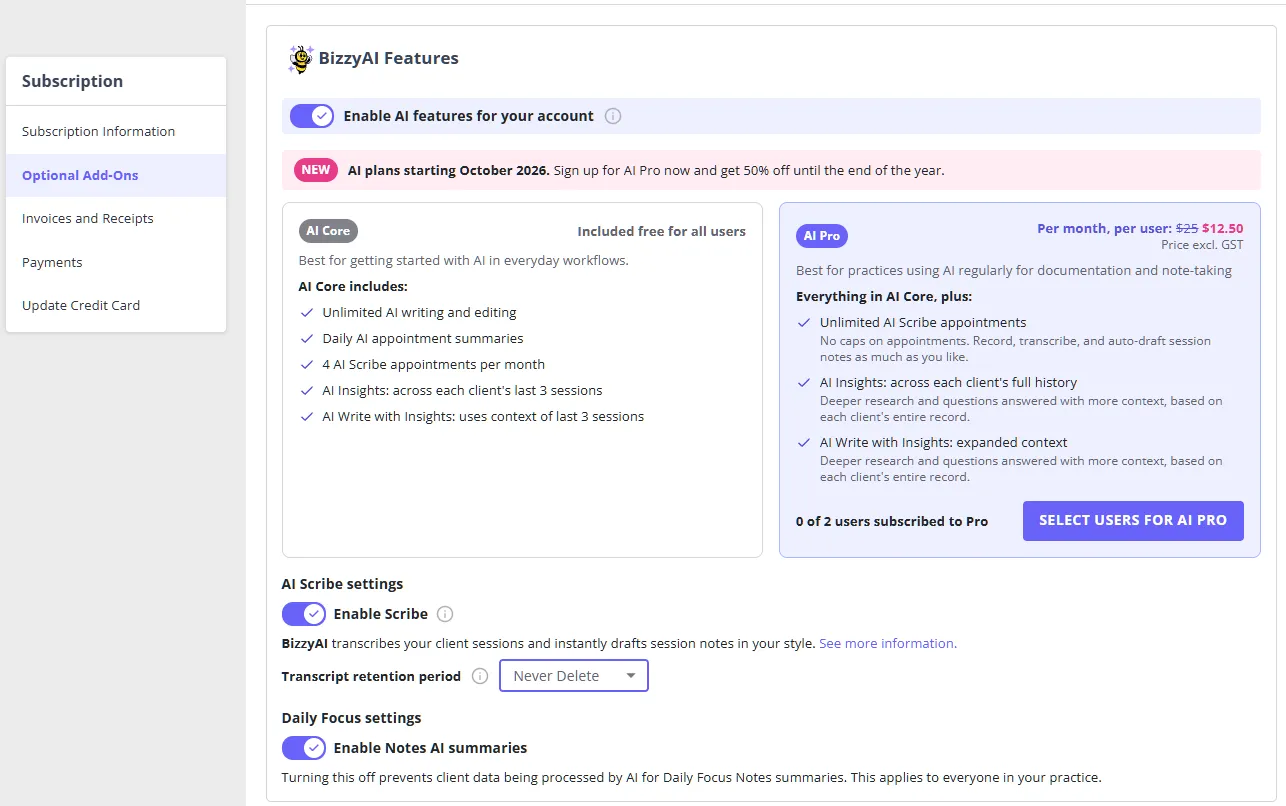Click the 'AI Scribe settings' heading

pyautogui.click(x=342, y=584)
